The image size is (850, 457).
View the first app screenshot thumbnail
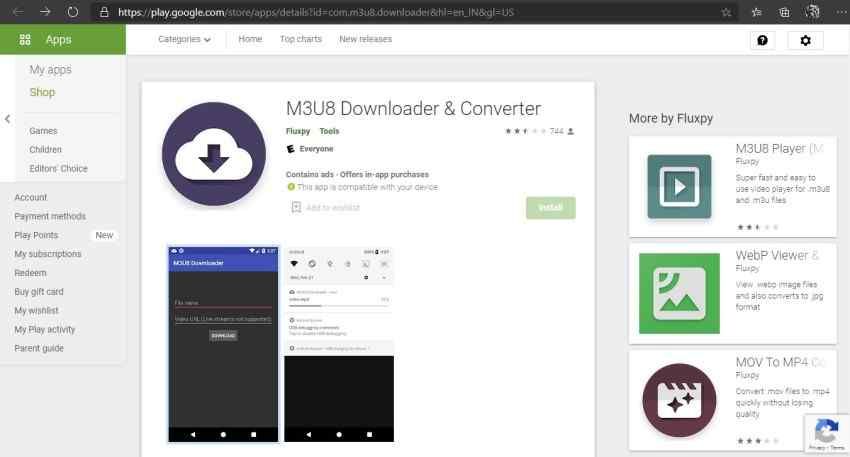coord(222,343)
